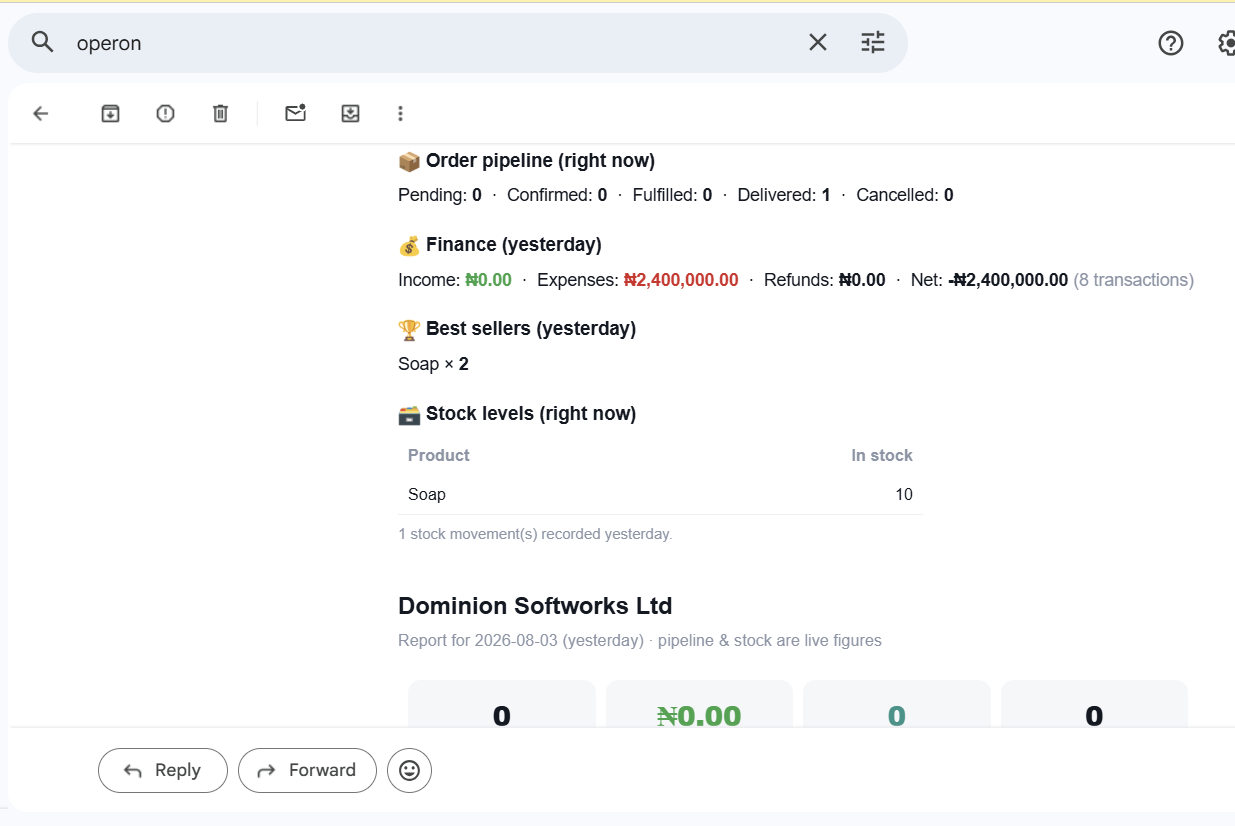Click the red Expenses ₦2,400,000.00 amount
Viewport: 1235px width, 826px height.
coord(681,280)
